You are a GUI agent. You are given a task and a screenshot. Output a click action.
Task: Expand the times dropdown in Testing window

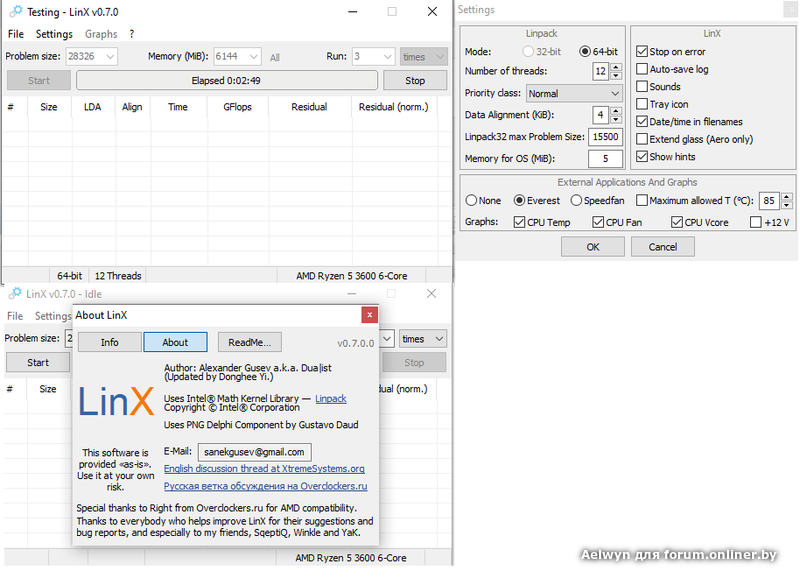pos(440,56)
